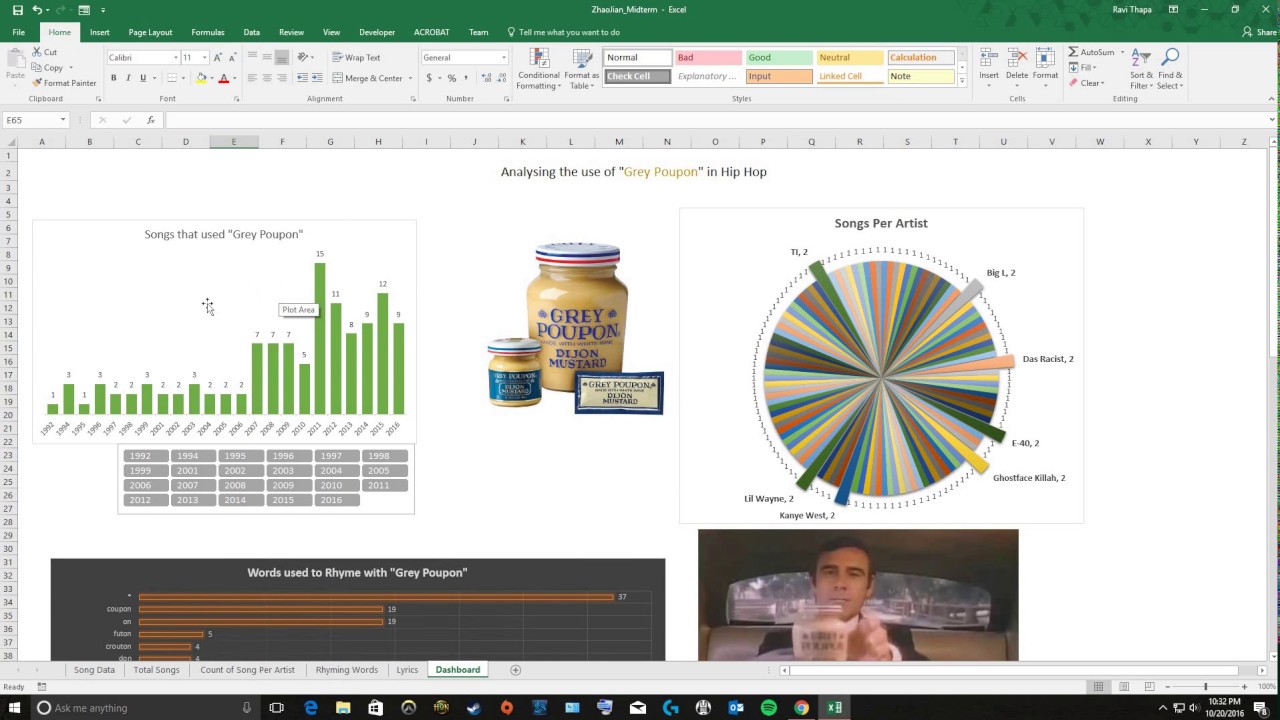
Task: Click Tell me what you want to do
Action: [564, 32]
